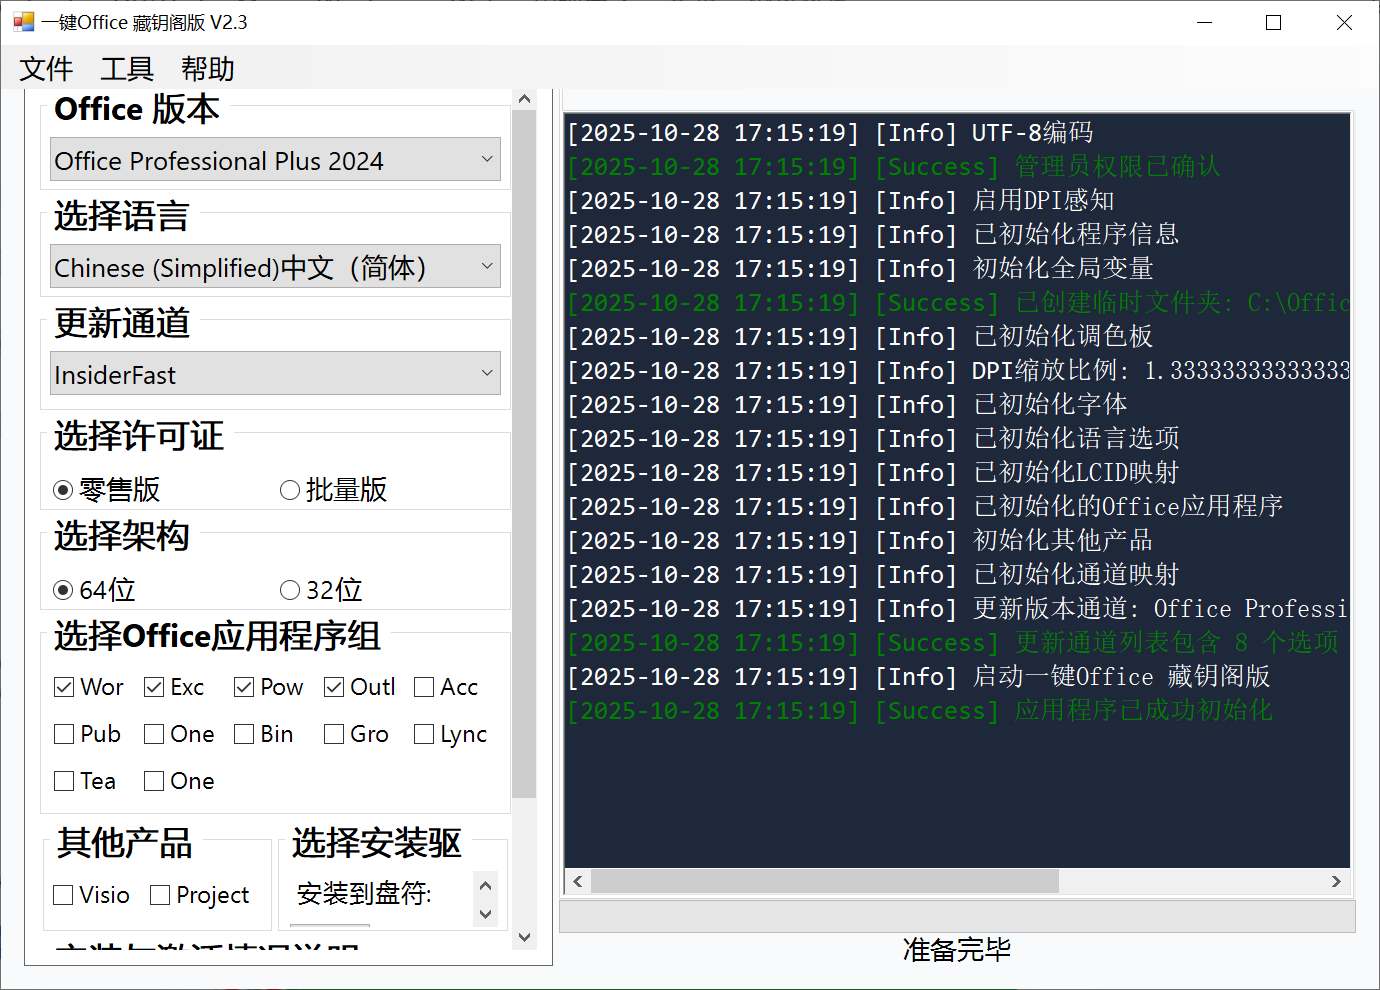
Task: Enable the Access application checkbox
Action: (424, 687)
